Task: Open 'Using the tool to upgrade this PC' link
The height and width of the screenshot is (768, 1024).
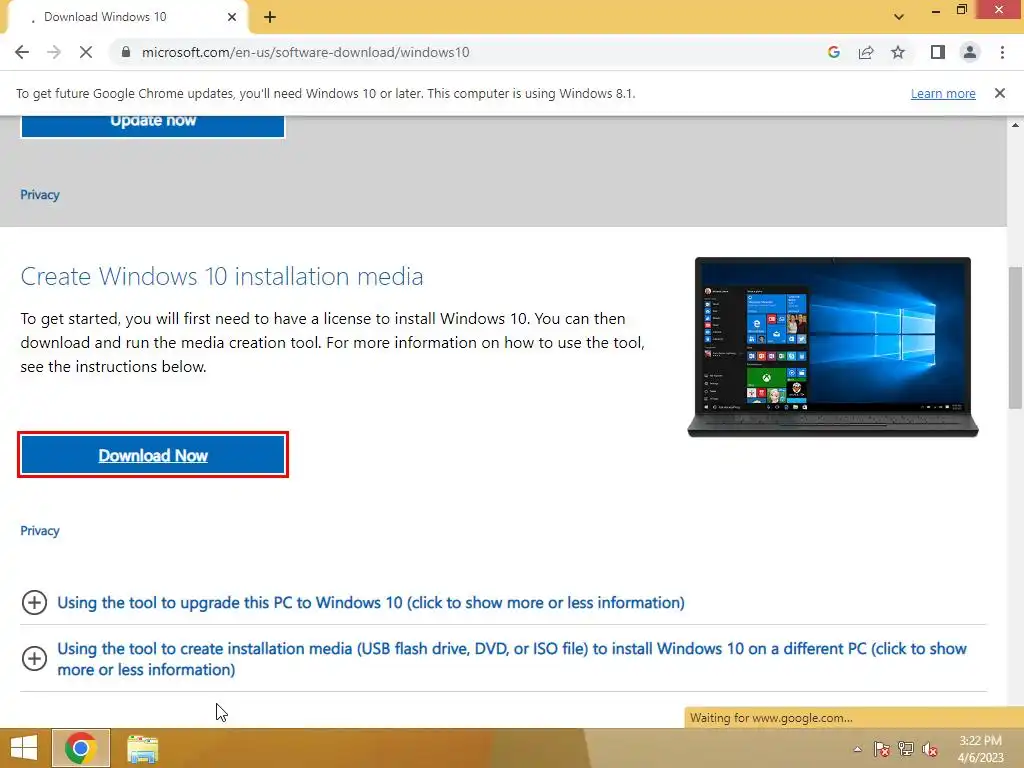Action: 371,602
